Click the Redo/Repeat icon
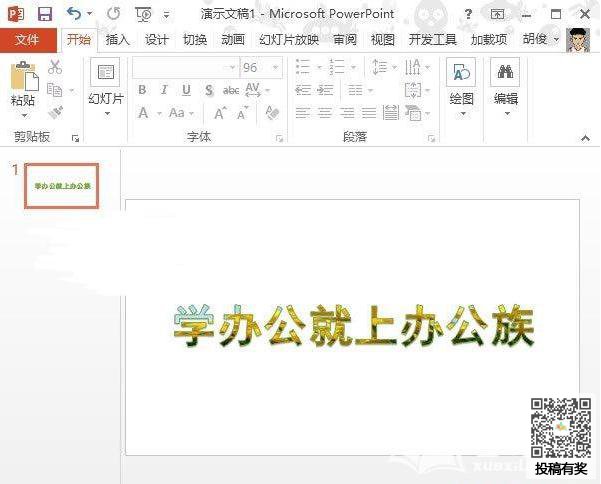 click(x=113, y=14)
